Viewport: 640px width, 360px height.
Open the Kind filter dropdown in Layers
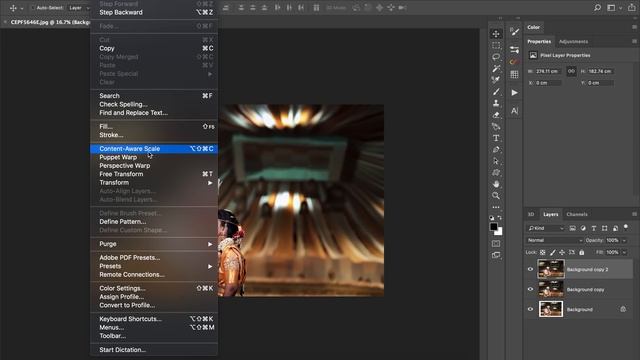[546, 228]
